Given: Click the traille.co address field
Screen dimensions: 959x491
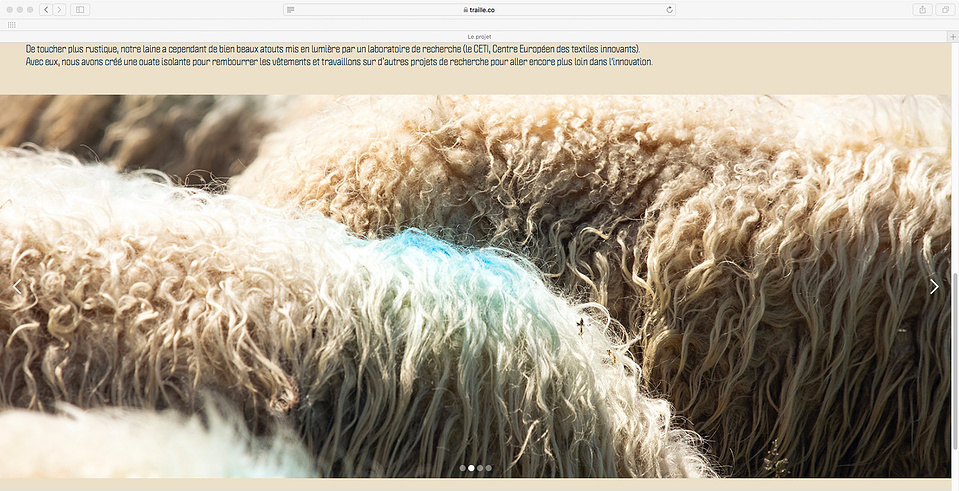Looking at the screenshot, I should (x=479, y=10).
